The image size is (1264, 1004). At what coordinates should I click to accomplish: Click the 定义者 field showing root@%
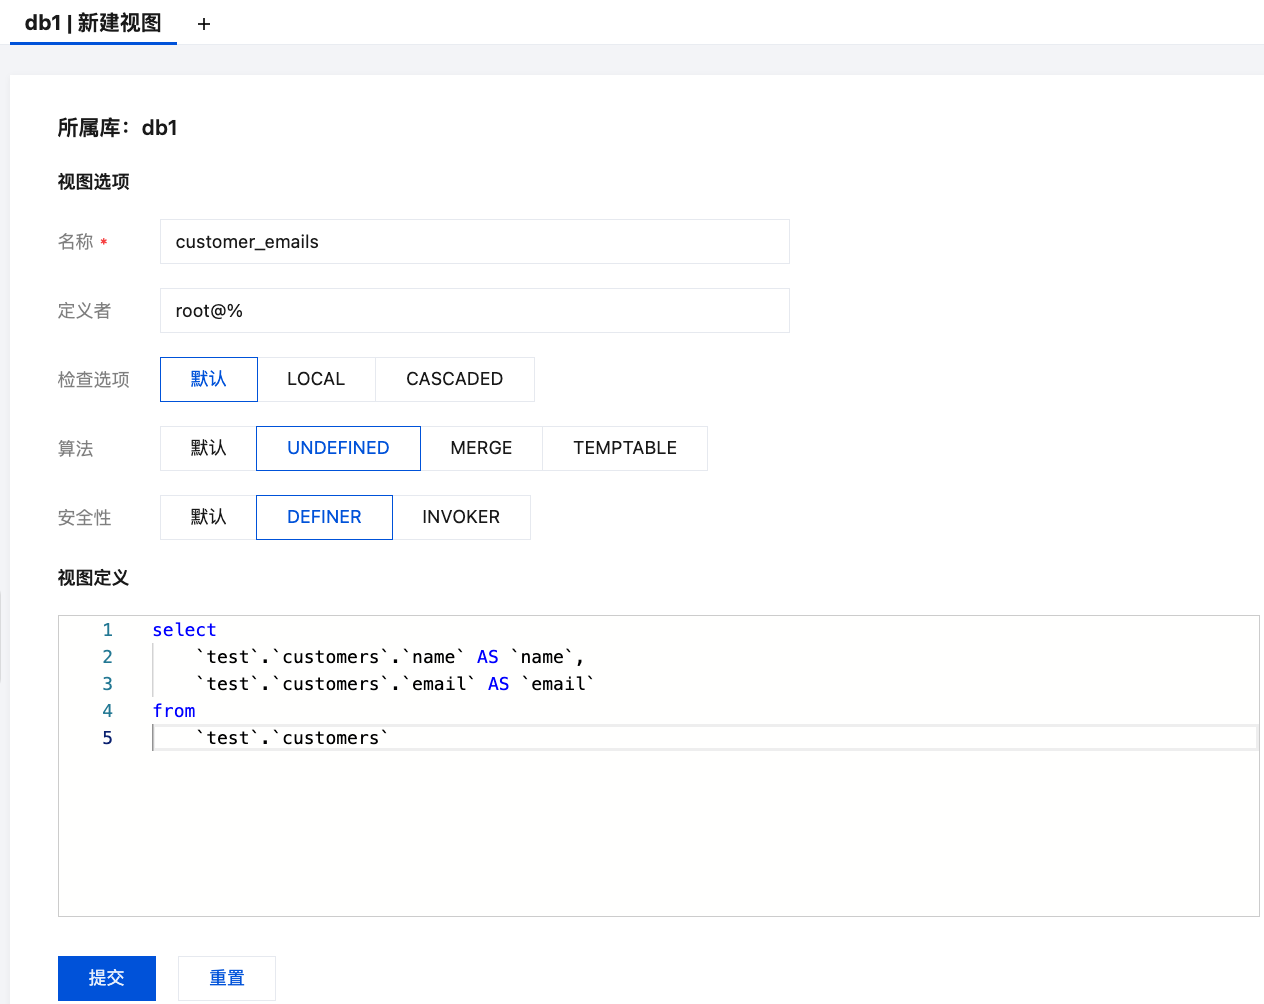(474, 311)
